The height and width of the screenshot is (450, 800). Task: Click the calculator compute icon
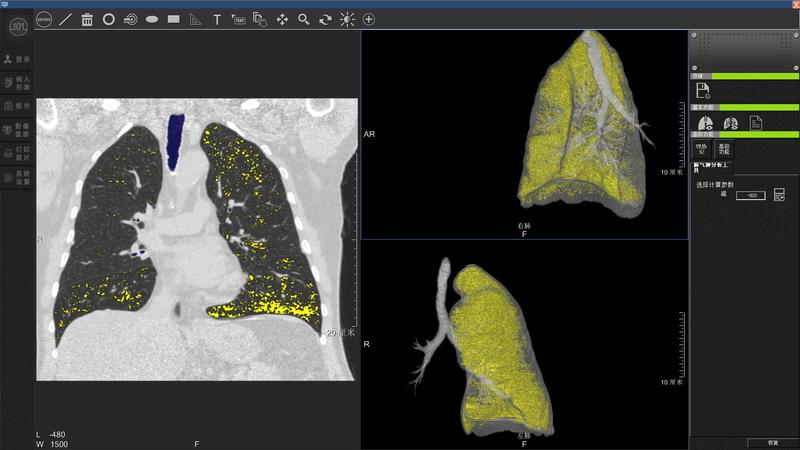(x=779, y=194)
